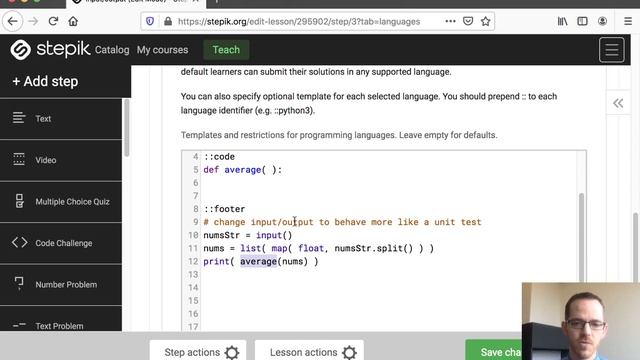
Task: Select the Text step type
Action: 61,118
